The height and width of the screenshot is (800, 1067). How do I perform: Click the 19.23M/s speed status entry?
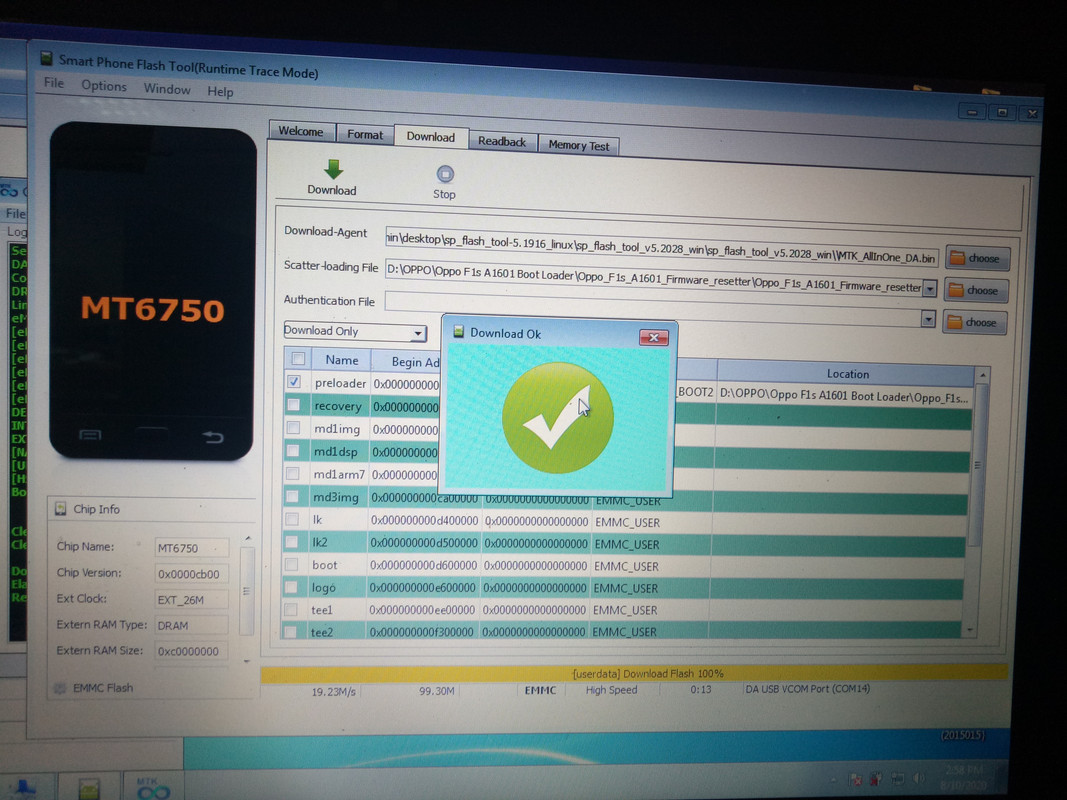(333, 692)
